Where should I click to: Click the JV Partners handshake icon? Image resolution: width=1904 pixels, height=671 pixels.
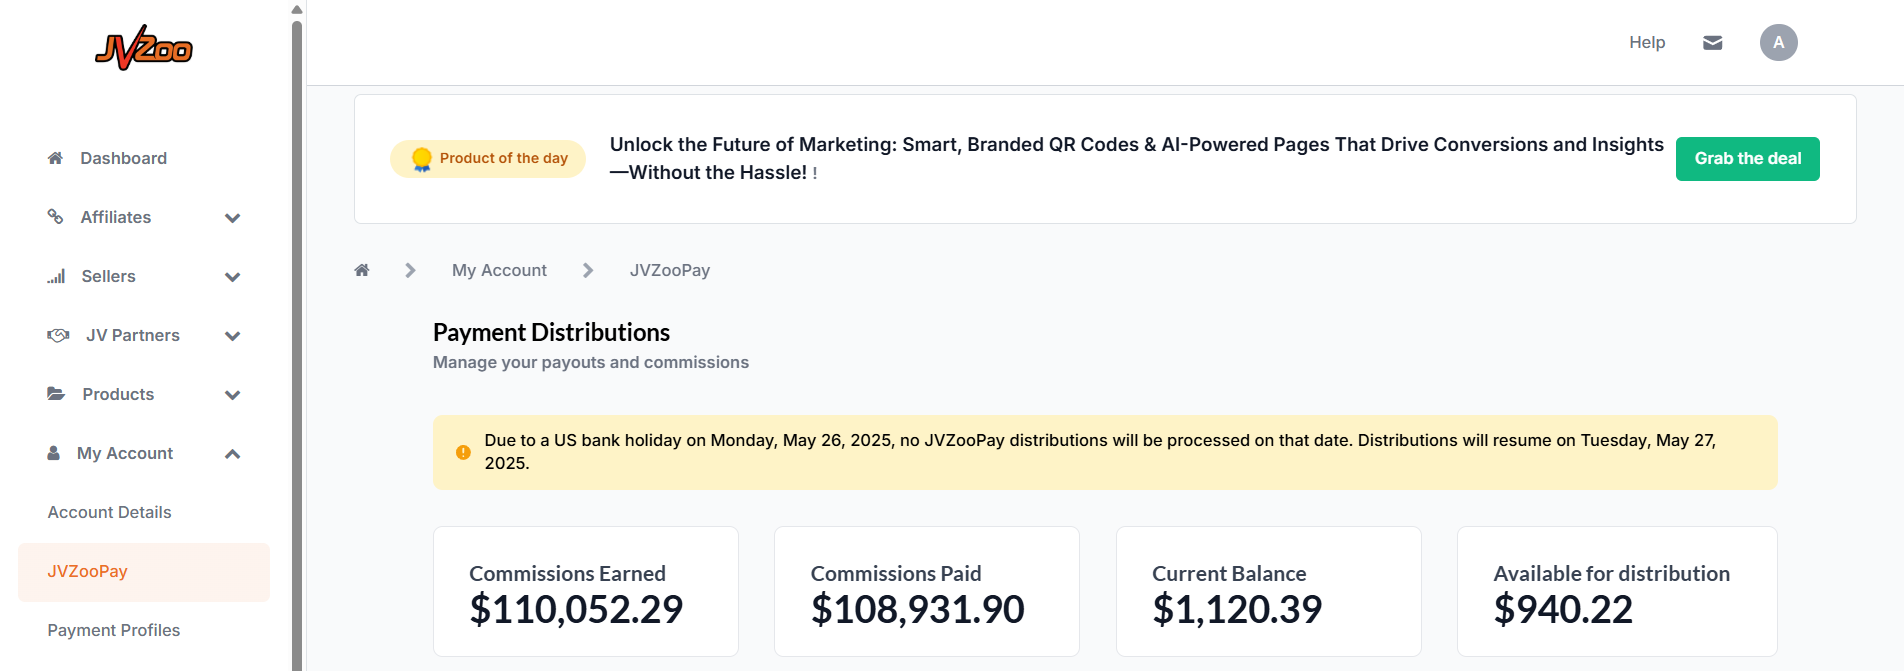(58, 335)
